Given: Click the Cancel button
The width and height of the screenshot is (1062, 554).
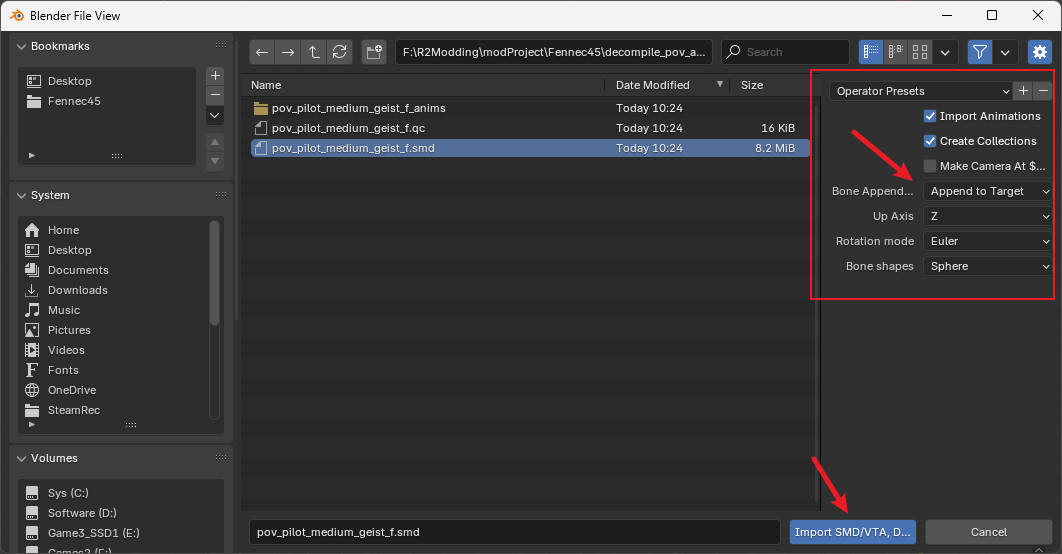Looking at the screenshot, I should click(x=988, y=532).
